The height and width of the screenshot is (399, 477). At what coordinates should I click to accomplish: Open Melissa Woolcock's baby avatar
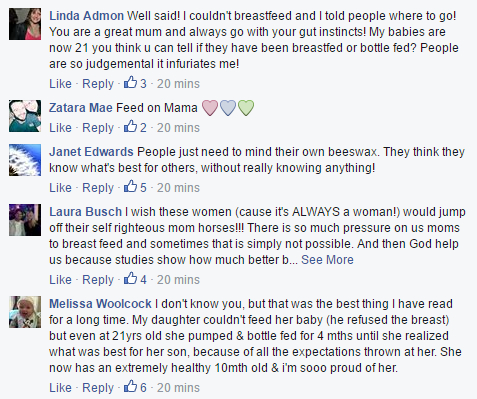[x=25, y=312]
